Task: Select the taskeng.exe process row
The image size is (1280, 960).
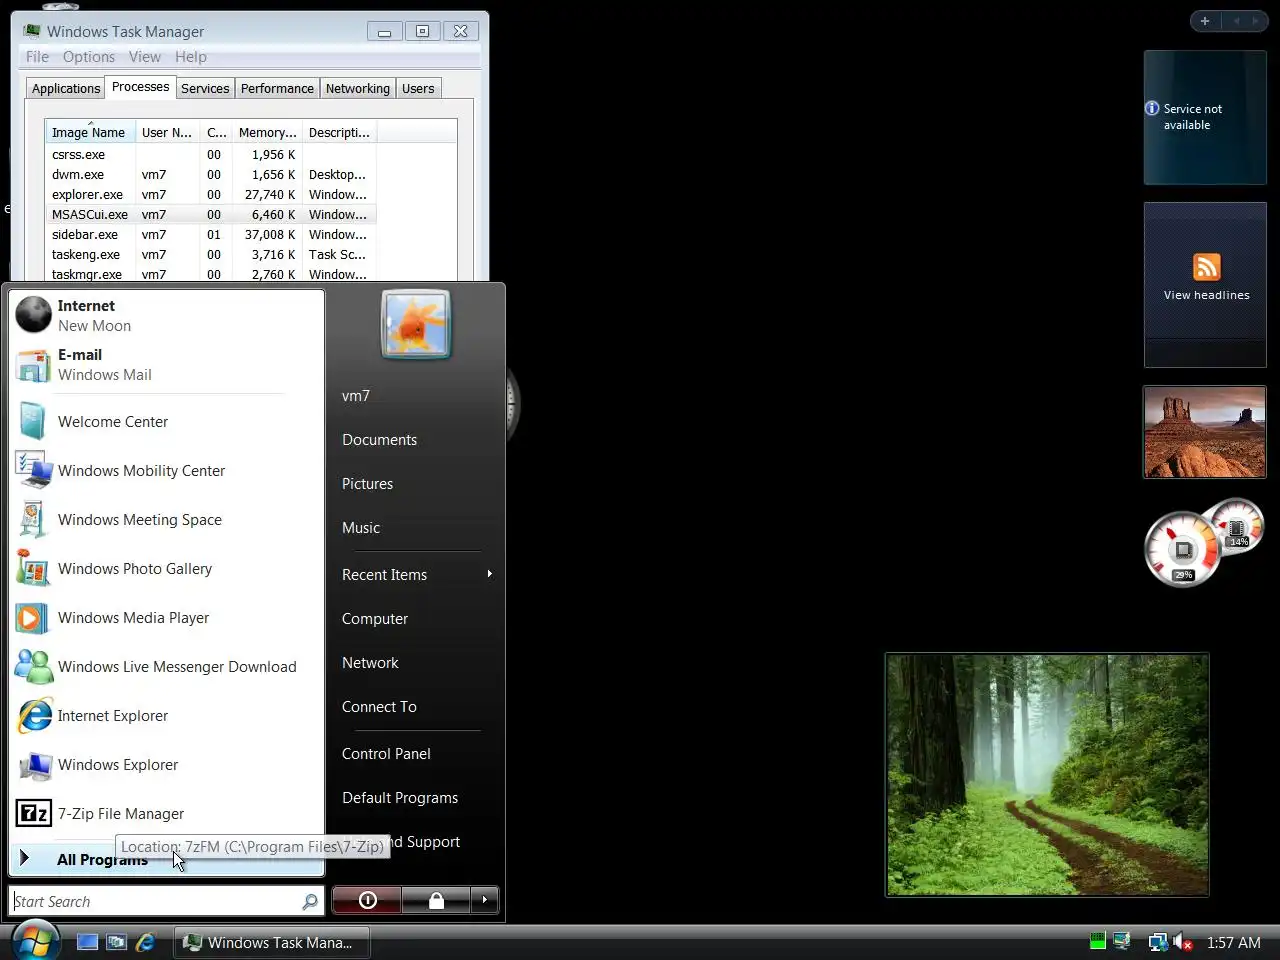Action: pos(211,254)
